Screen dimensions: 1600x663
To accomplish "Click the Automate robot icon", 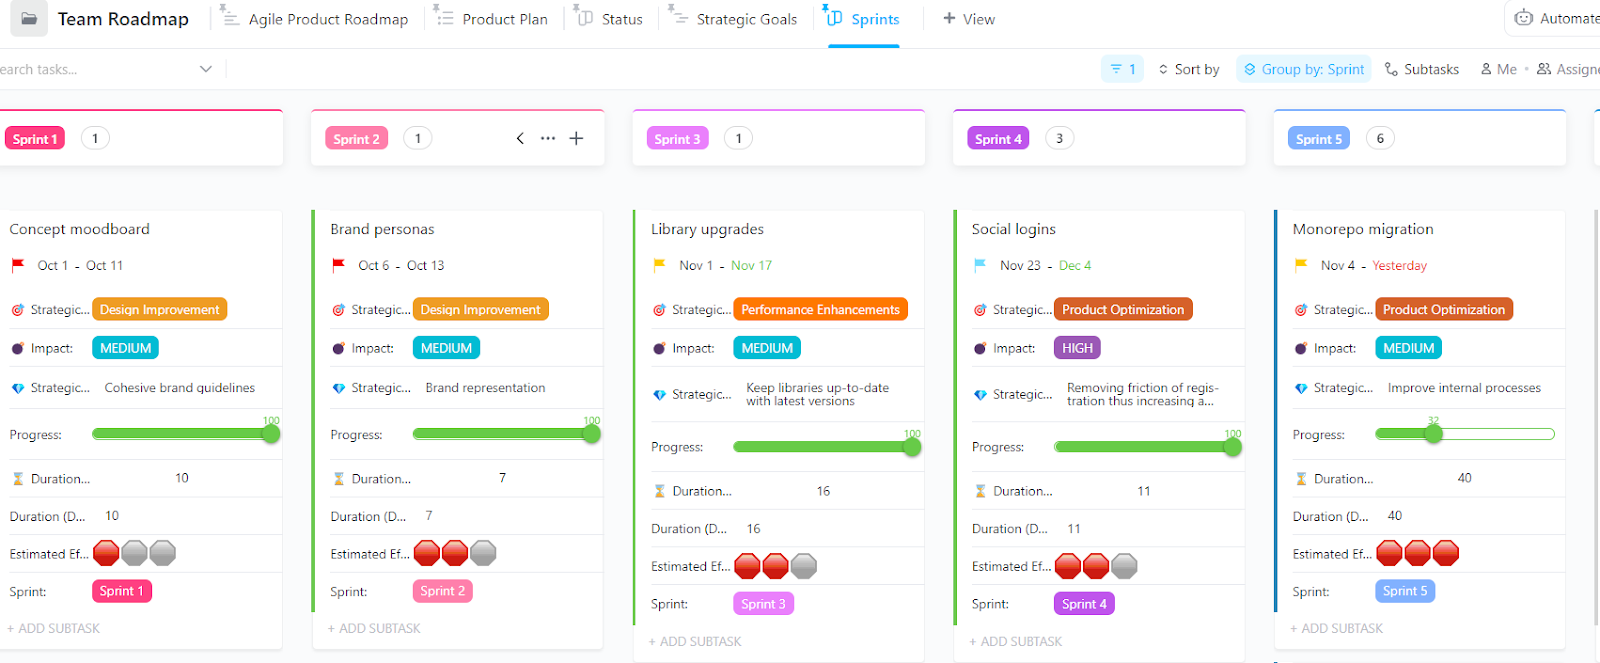I will [1523, 18].
